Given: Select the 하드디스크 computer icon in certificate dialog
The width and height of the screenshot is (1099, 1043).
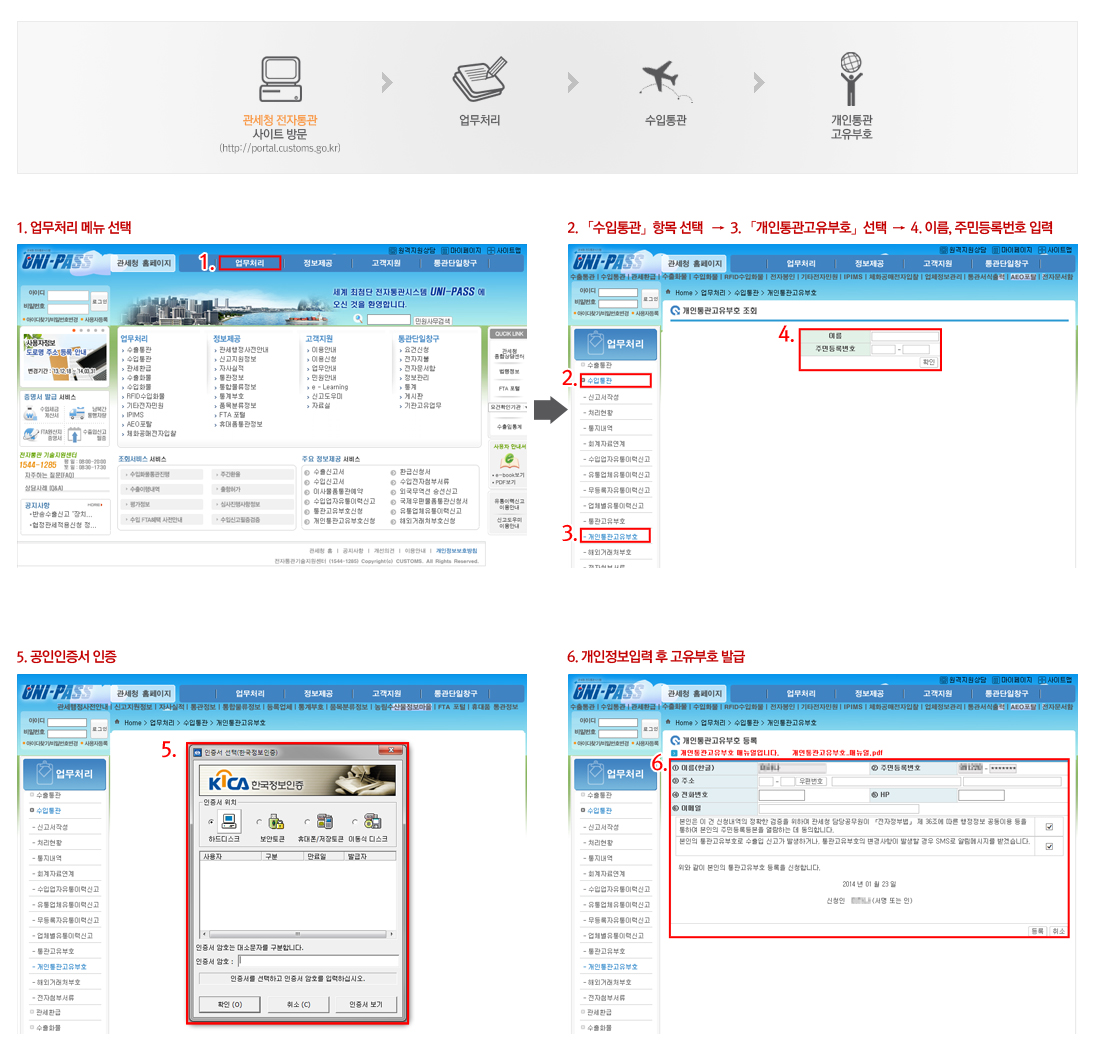Looking at the screenshot, I should coord(229,820).
